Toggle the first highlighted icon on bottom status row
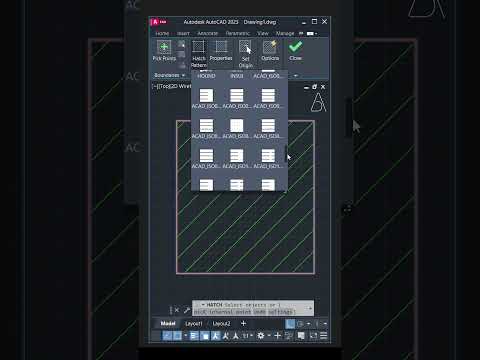The height and width of the screenshot is (360, 480). point(167,336)
